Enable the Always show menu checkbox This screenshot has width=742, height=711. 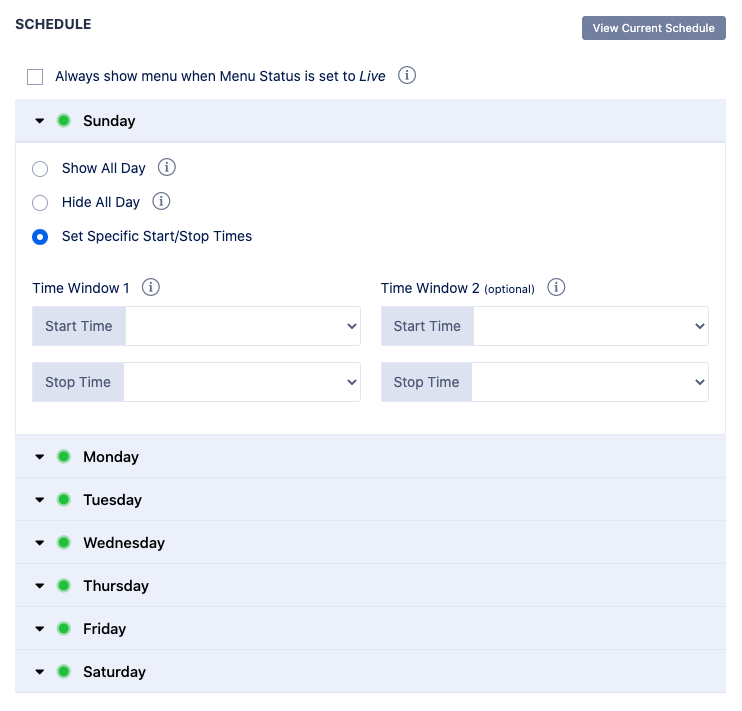36,76
